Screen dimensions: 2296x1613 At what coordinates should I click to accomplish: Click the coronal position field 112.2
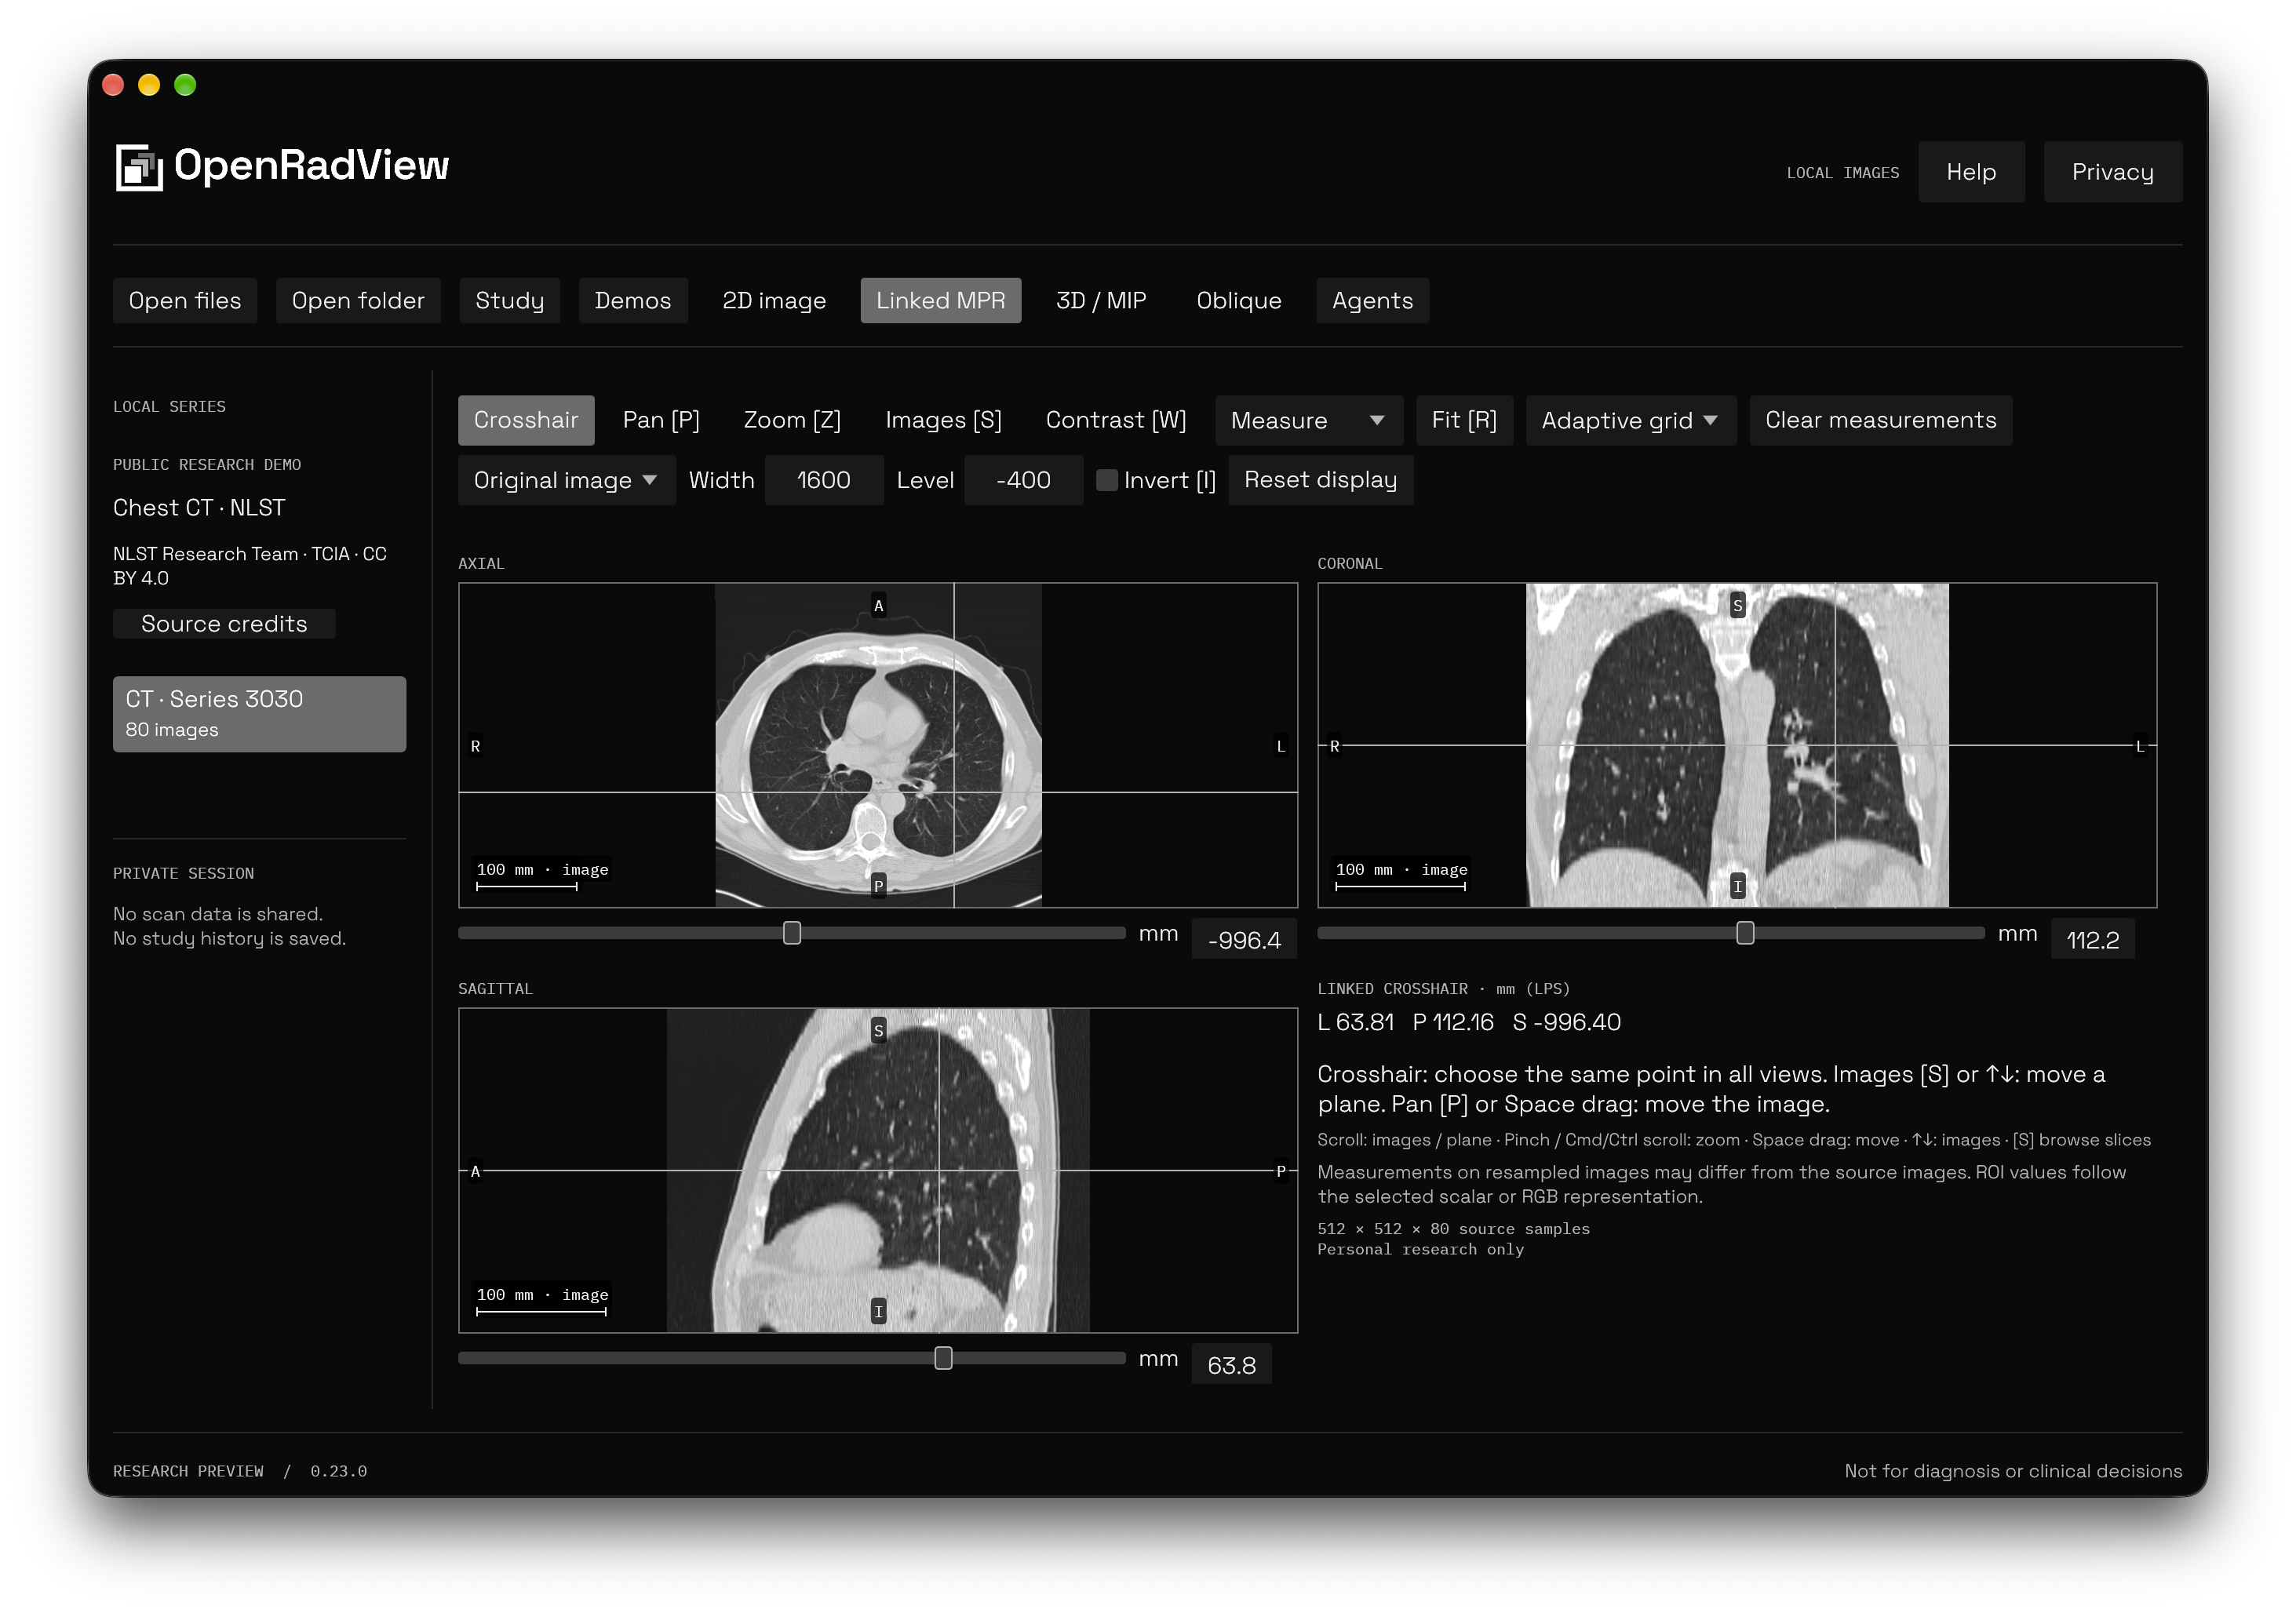(x=2092, y=939)
